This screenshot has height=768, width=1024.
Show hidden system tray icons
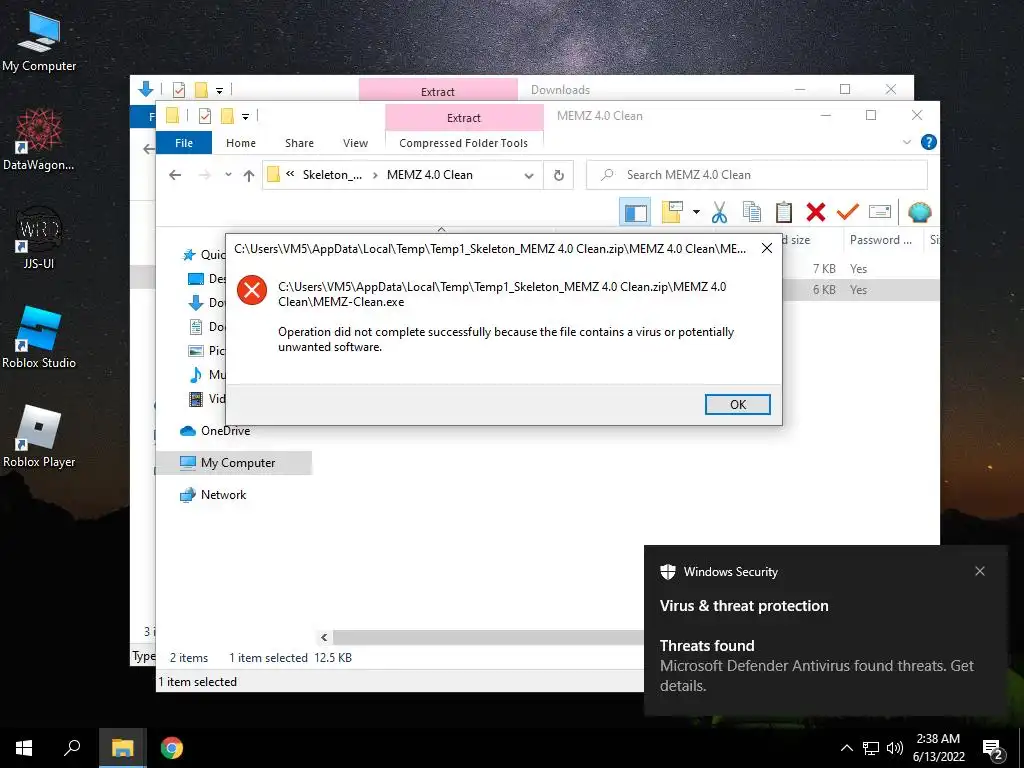click(846, 748)
